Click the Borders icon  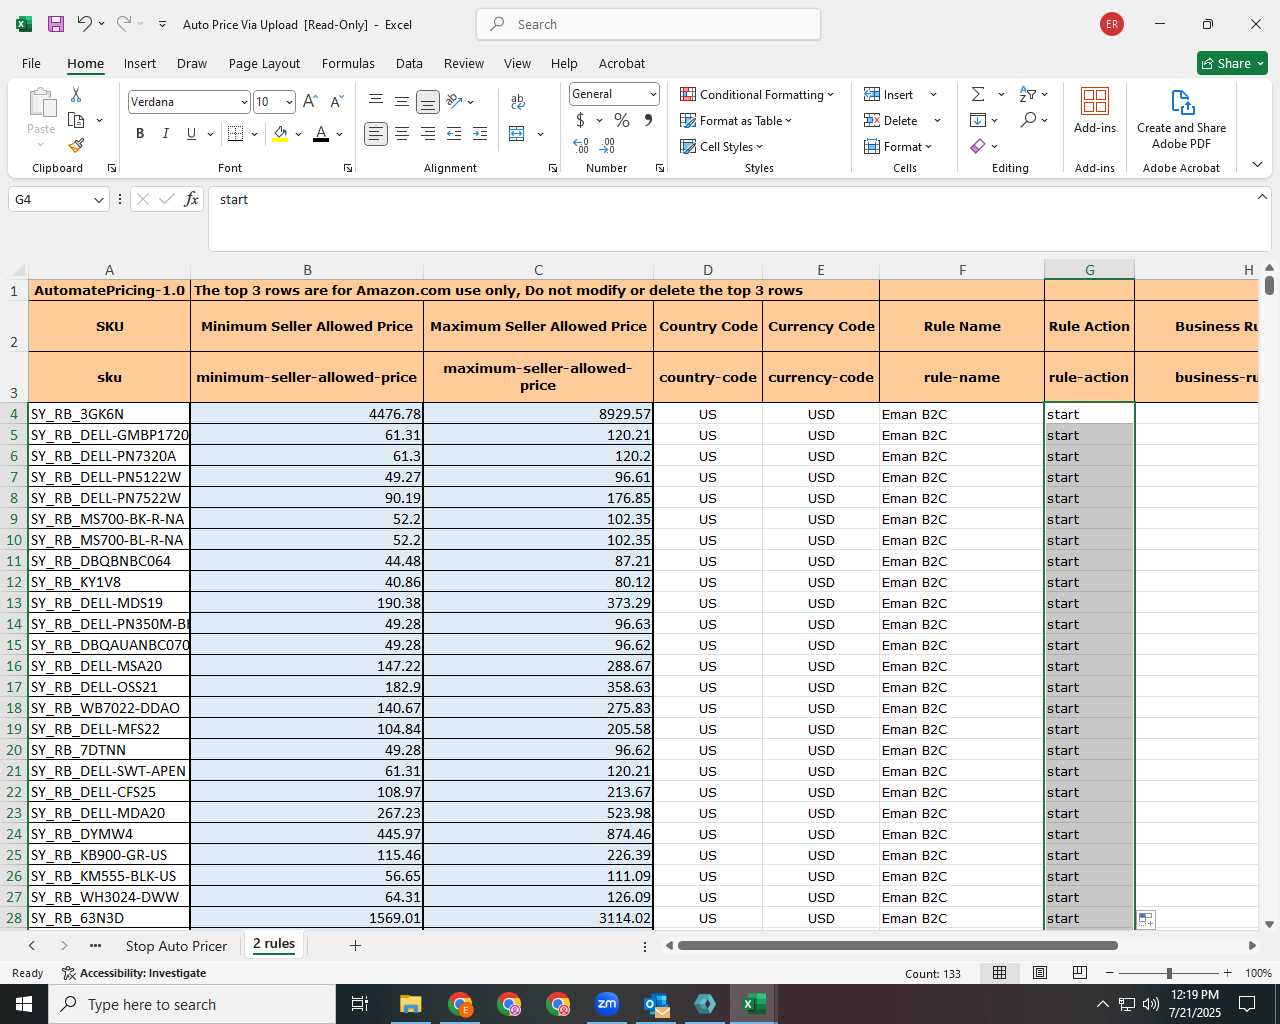[x=236, y=134]
